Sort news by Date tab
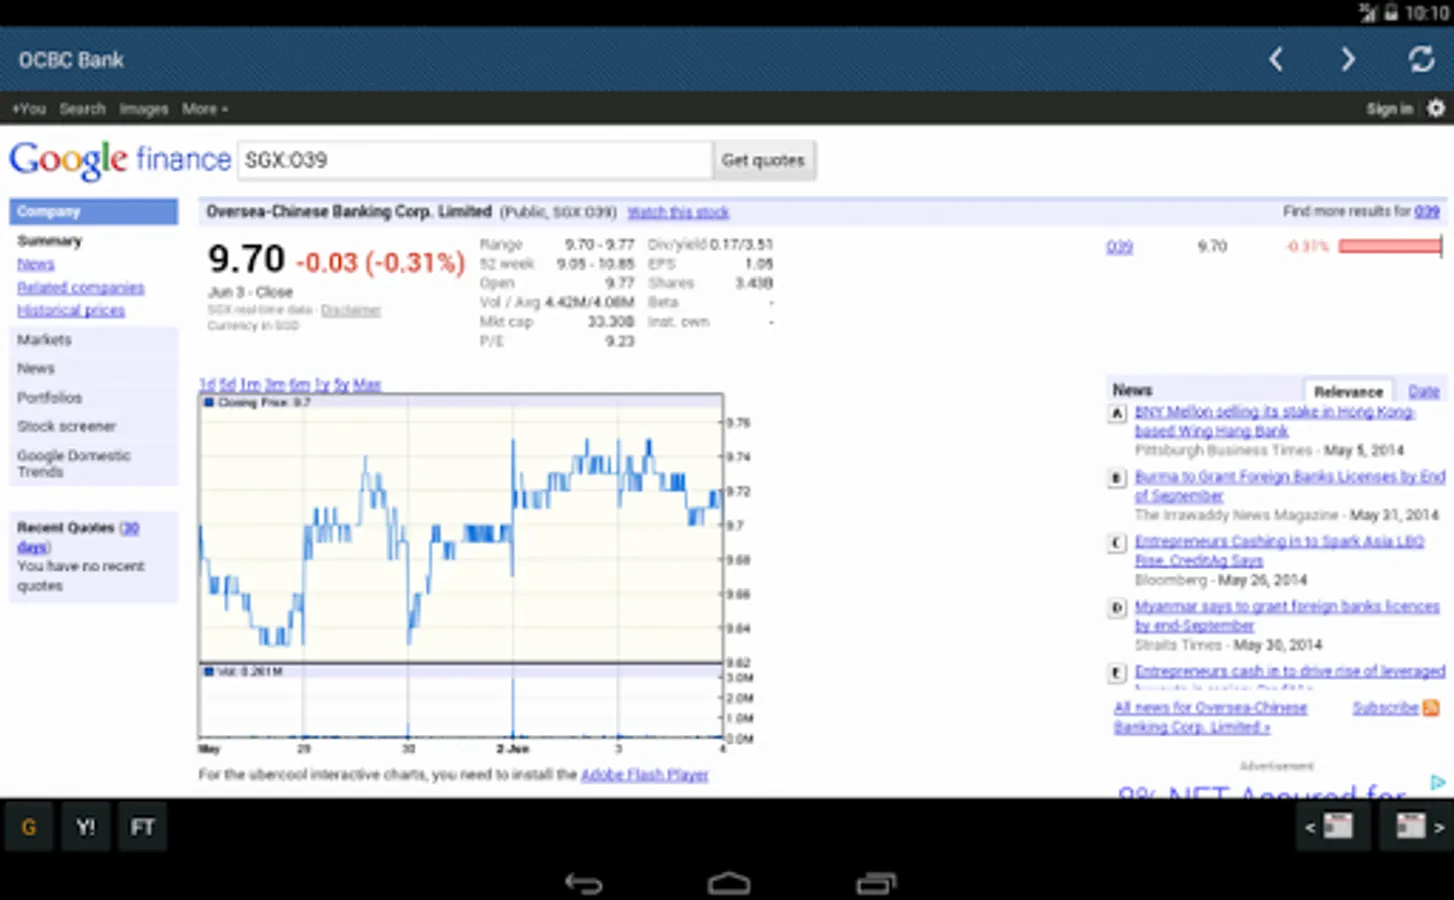The image size is (1454, 900). pos(1424,391)
